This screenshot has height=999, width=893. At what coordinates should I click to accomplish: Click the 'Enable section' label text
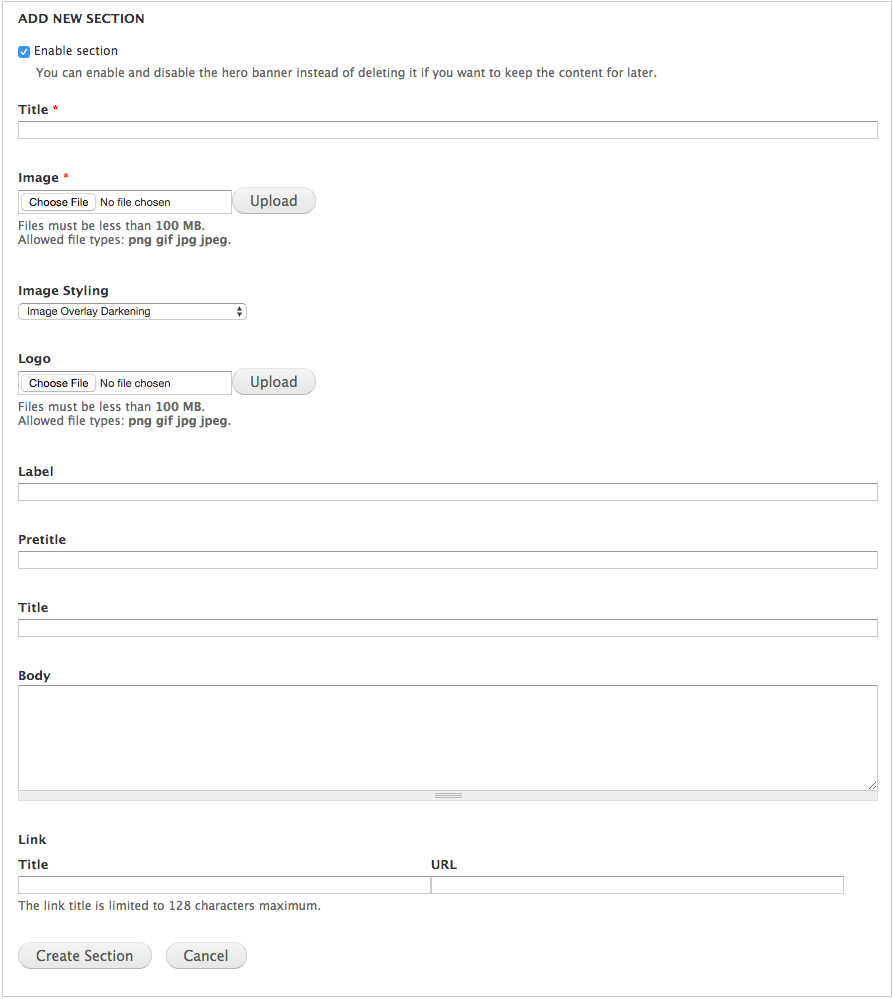coord(76,51)
